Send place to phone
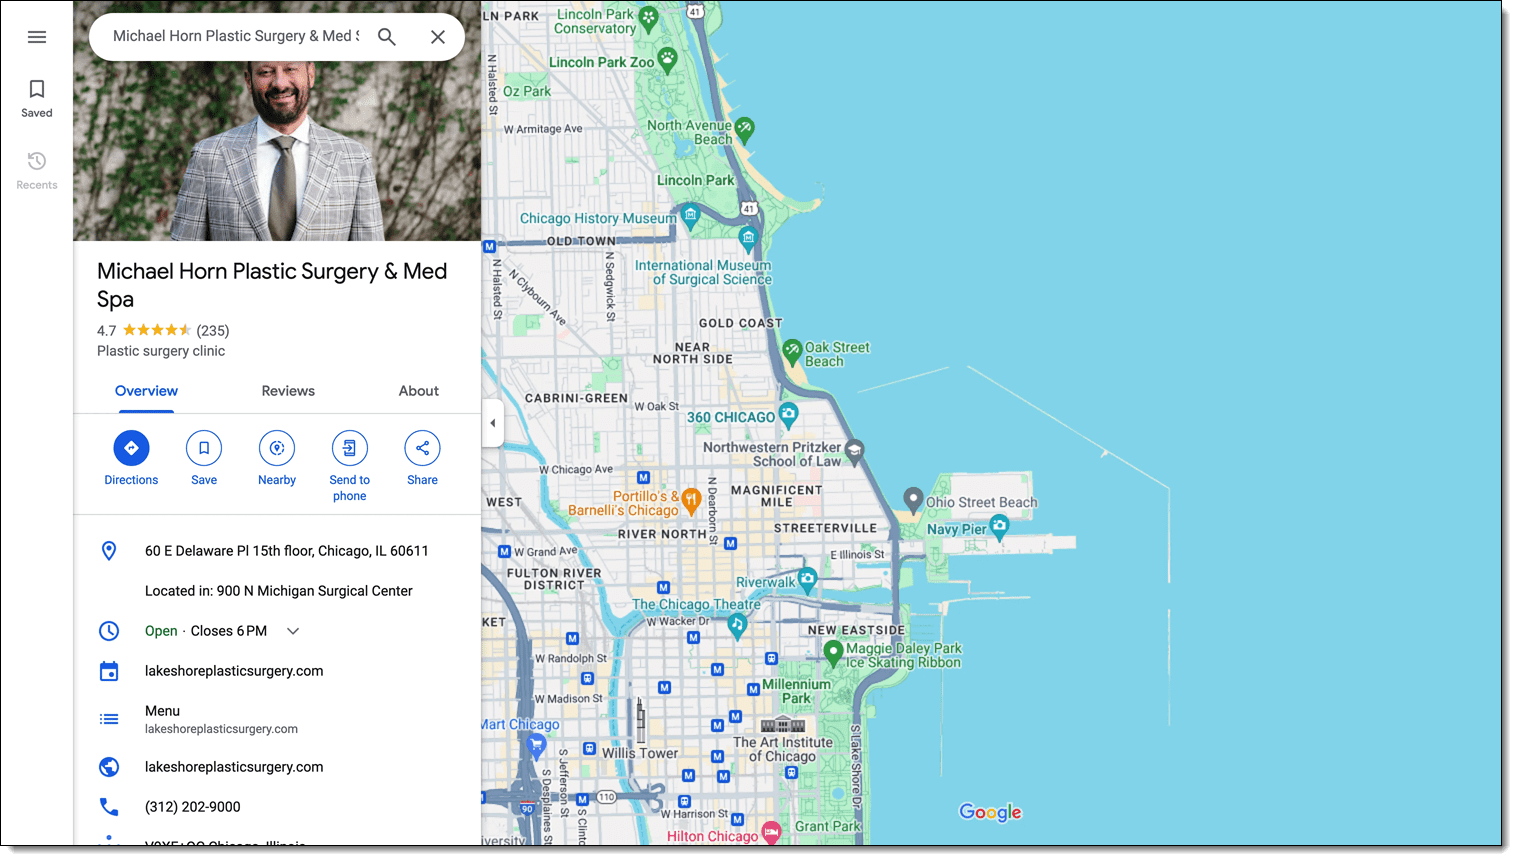 click(349, 449)
